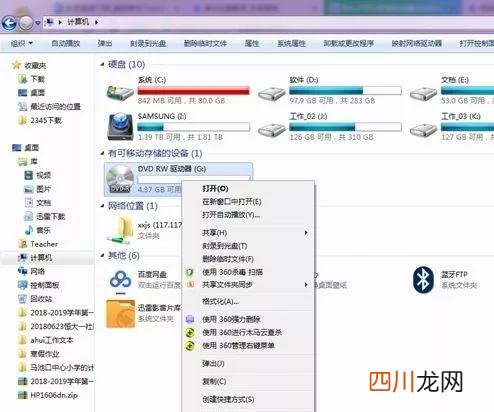Click 属性 in the toolbar
The image size is (494, 412).
[x=252, y=43]
